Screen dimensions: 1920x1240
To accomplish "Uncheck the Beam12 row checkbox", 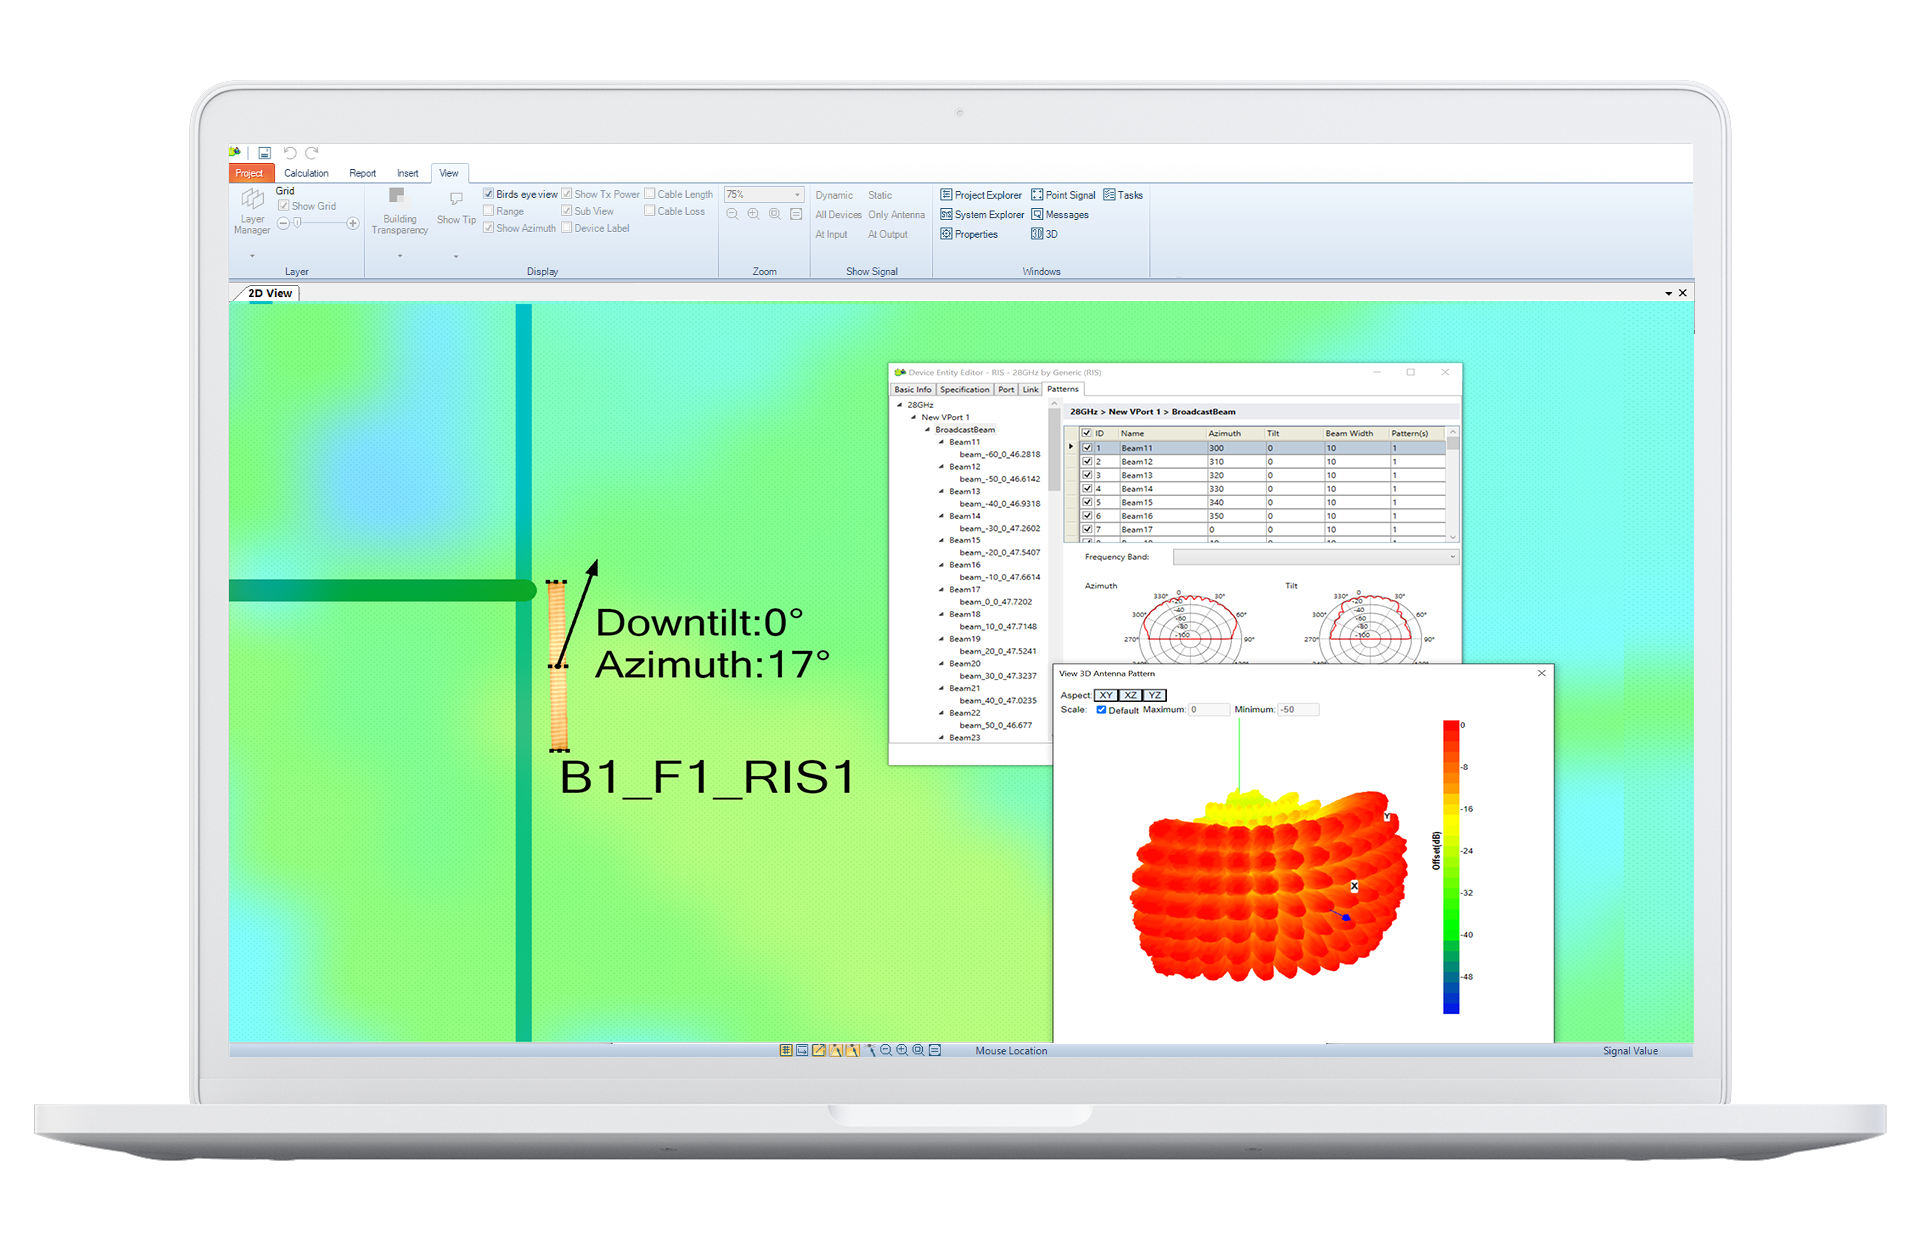I will pyautogui.click(x=1087, y=462).
